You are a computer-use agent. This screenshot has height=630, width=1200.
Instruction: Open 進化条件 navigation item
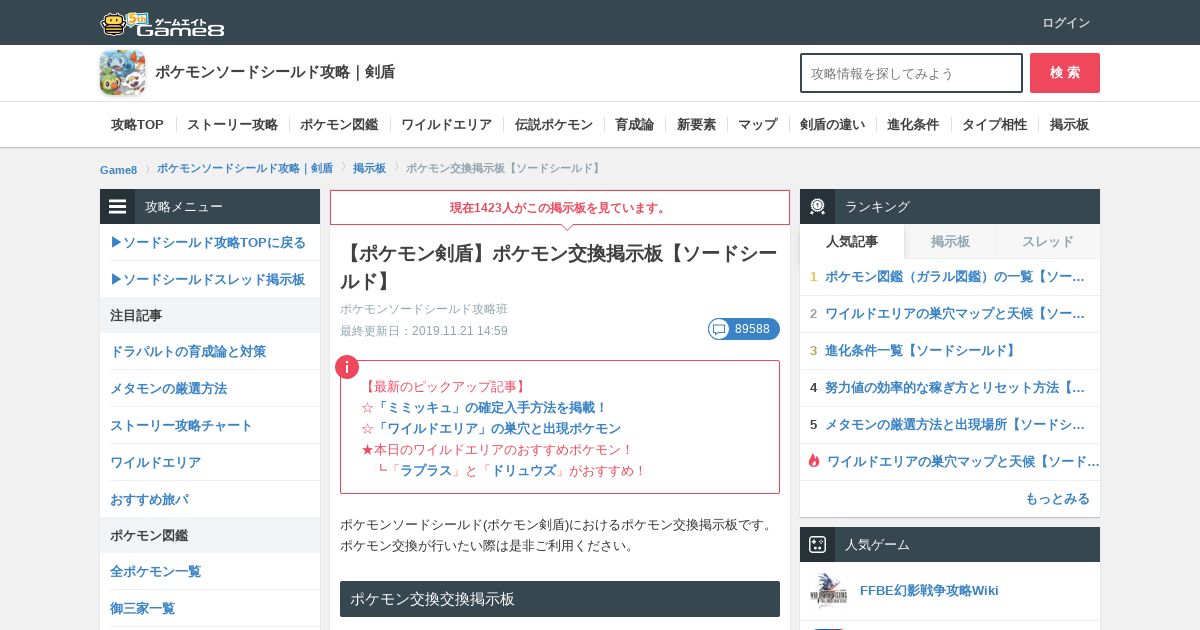point(913,125)
